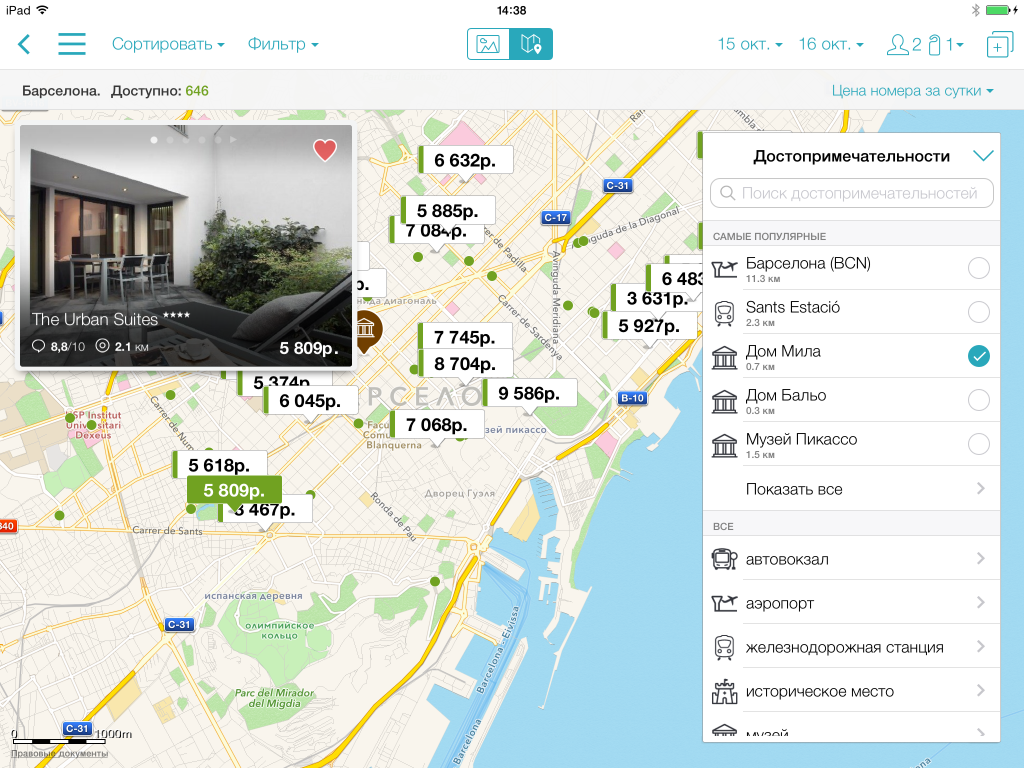1024x768 pixels.
Task: Uncheck the Дом Мила checkmark
Action: 979,356
